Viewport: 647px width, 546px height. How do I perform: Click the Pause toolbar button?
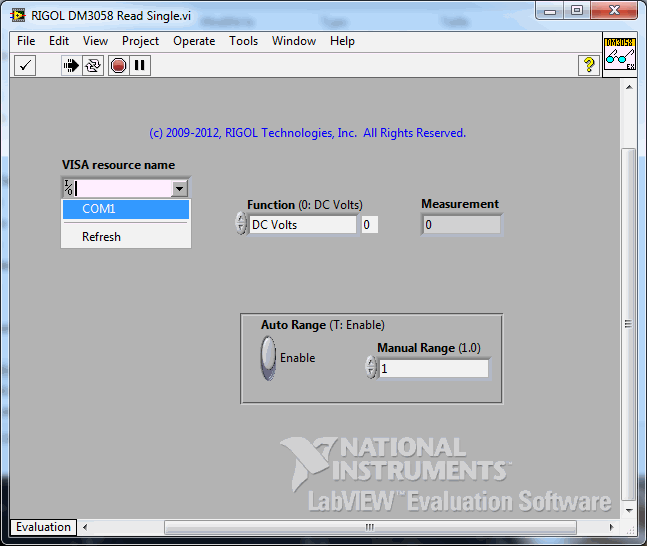pos(140,65)
